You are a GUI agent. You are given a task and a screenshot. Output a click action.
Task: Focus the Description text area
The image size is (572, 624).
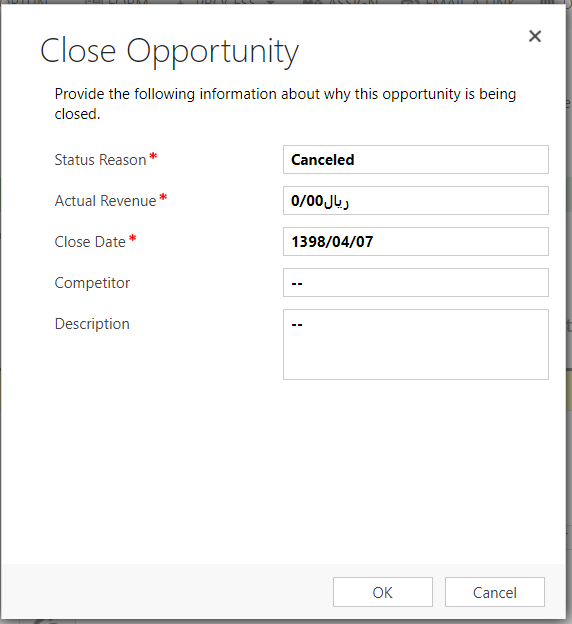pos(416,344)
